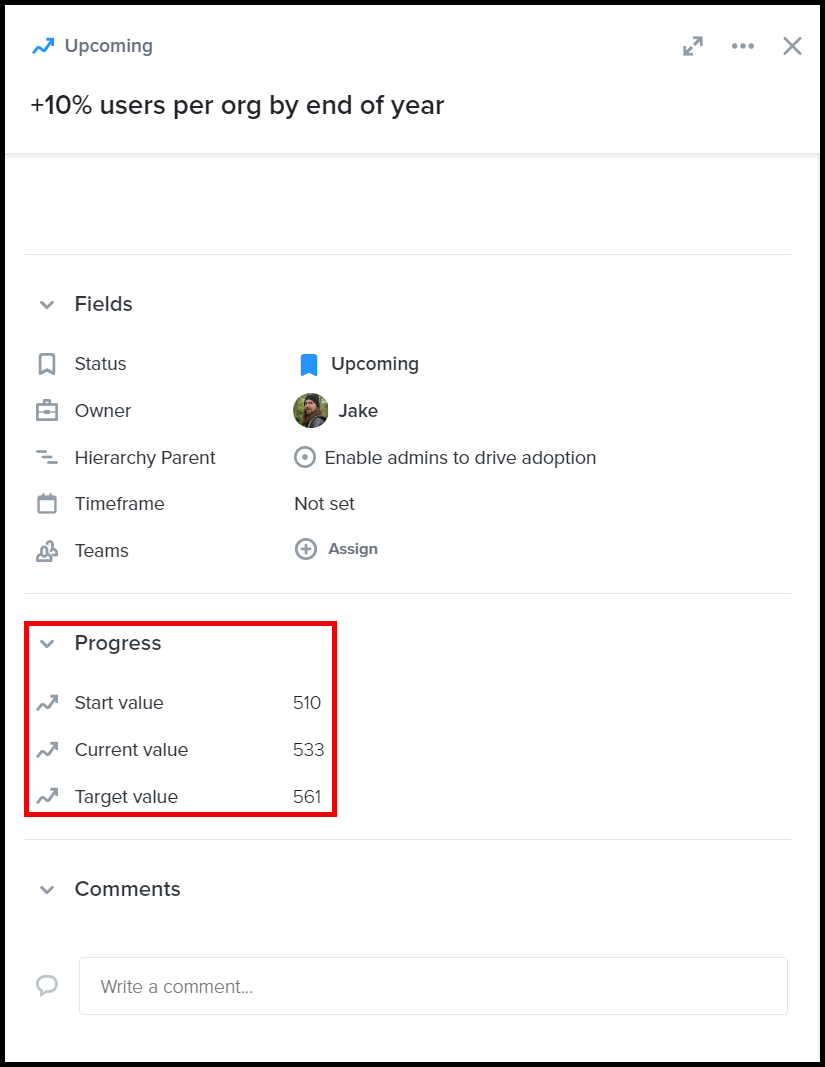This screenshot has width=825, height=1067.
Task: Click the Assign teams button
Action: pos(336,549)
